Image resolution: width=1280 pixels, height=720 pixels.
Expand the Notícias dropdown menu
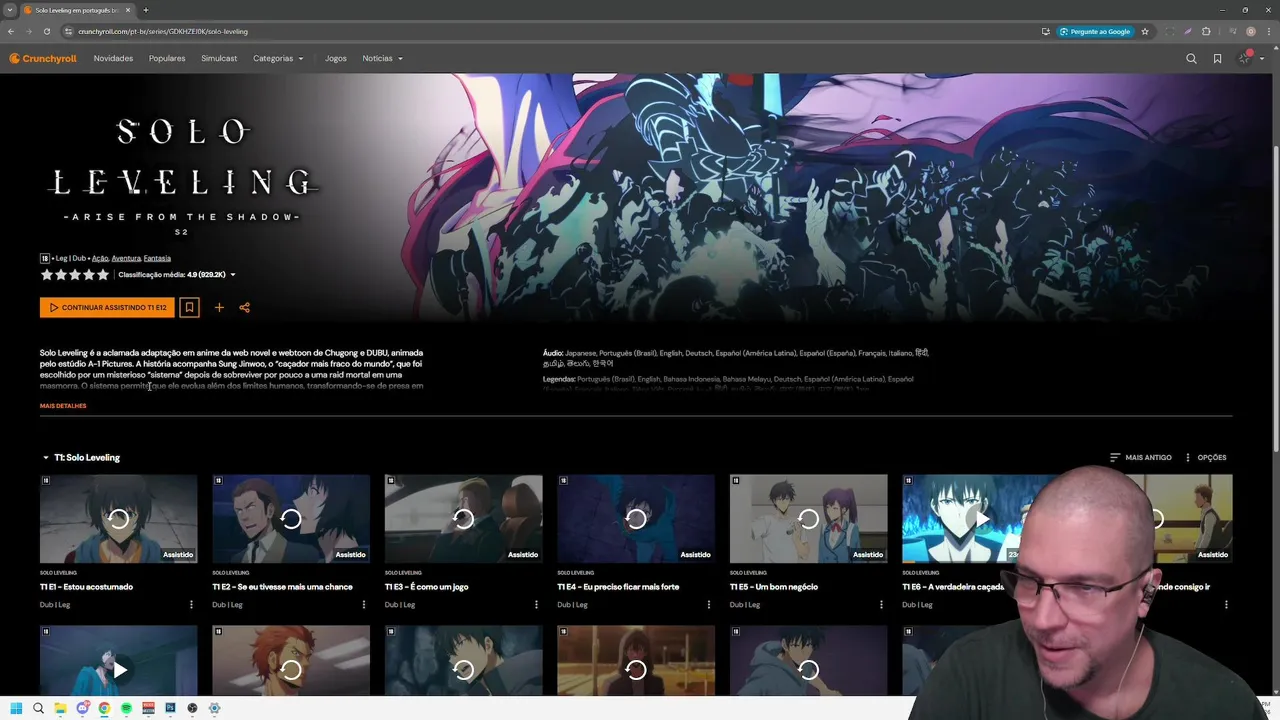(x=382, y=59)
